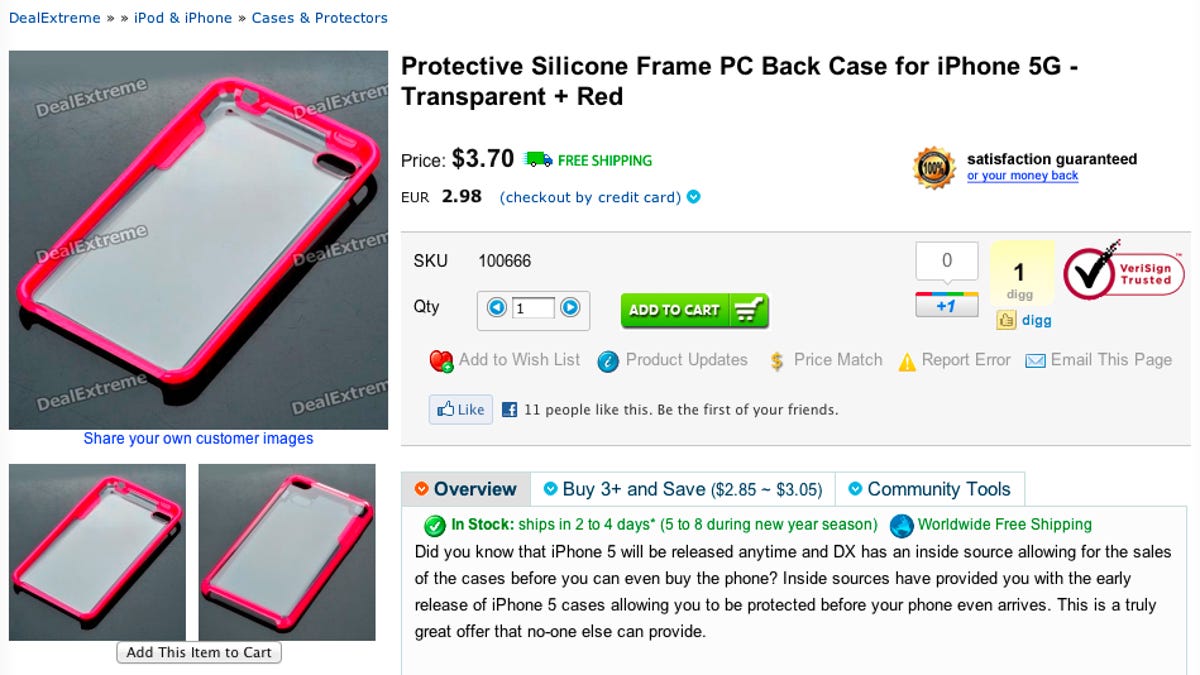Click Share your own customer images link

pyautogui.click(x=198, y=438)
